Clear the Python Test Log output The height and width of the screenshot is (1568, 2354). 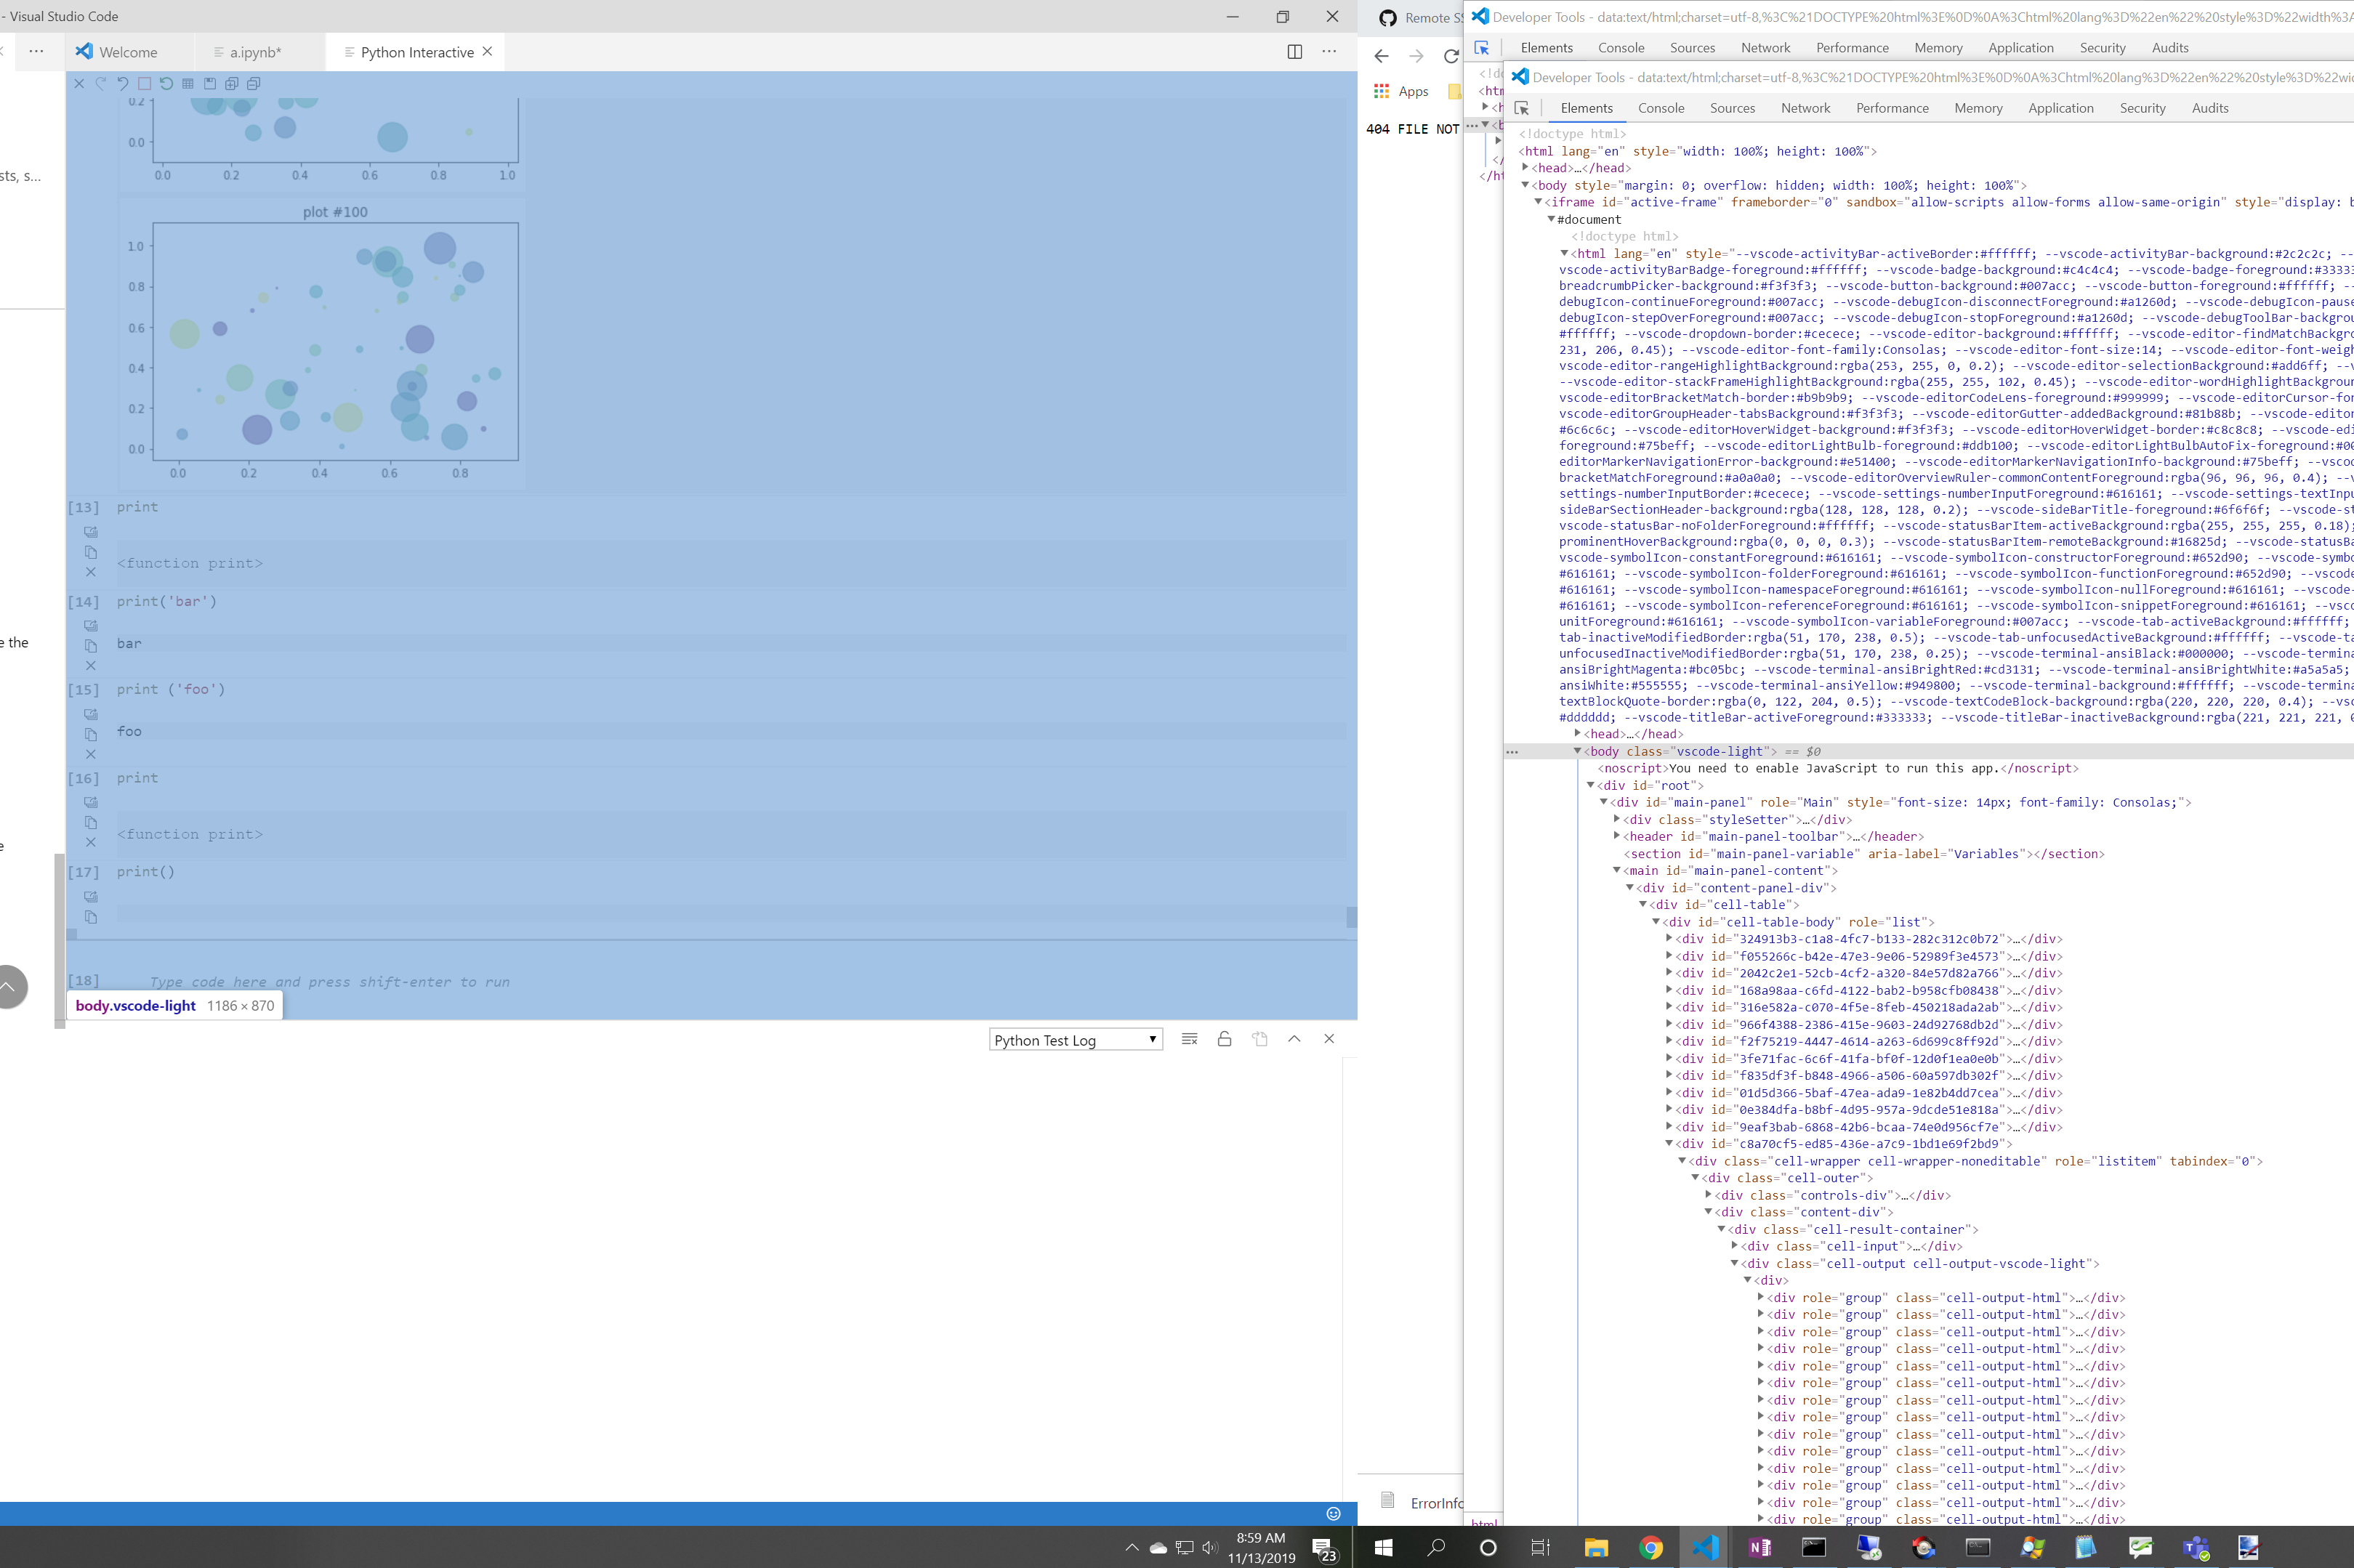coord(1189,1039)
